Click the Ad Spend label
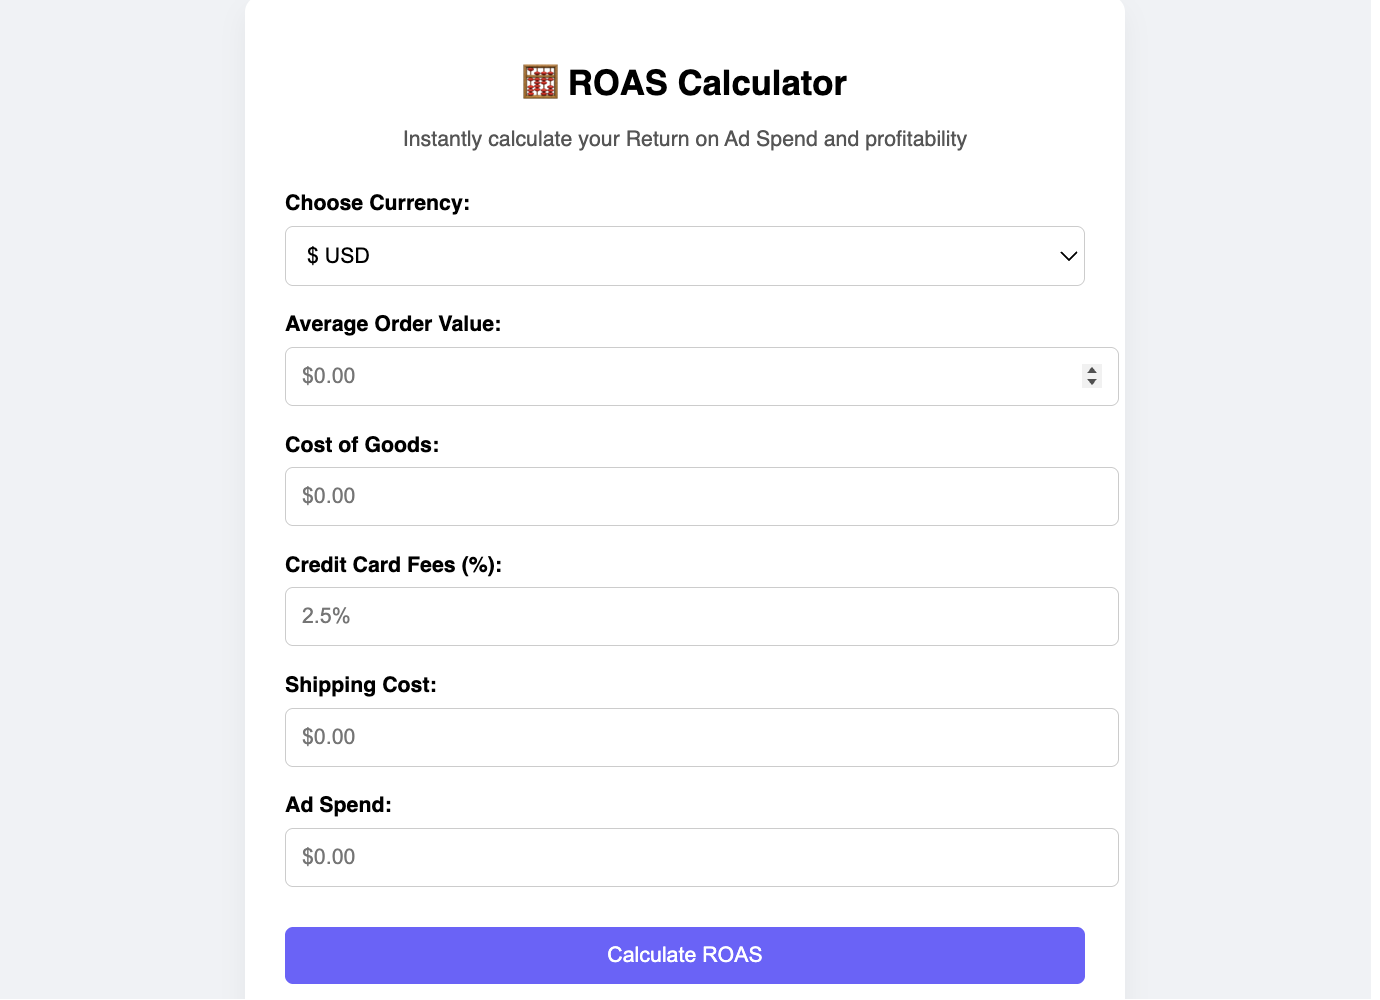This screenshot has width=1380, height=1000. 338,805
